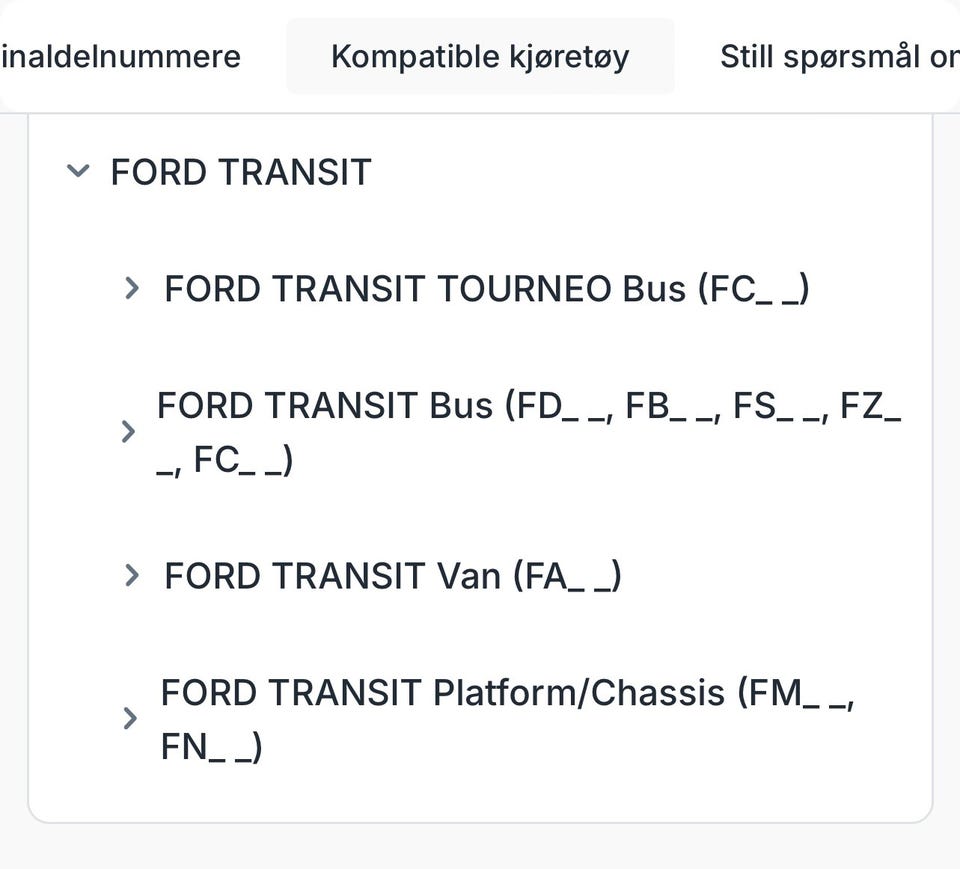The height and width of the screenshot is (869, 960).
Task: Expand chevron beside FORD TRANSIT TOURNEO Bus
Action: (131, 289)
